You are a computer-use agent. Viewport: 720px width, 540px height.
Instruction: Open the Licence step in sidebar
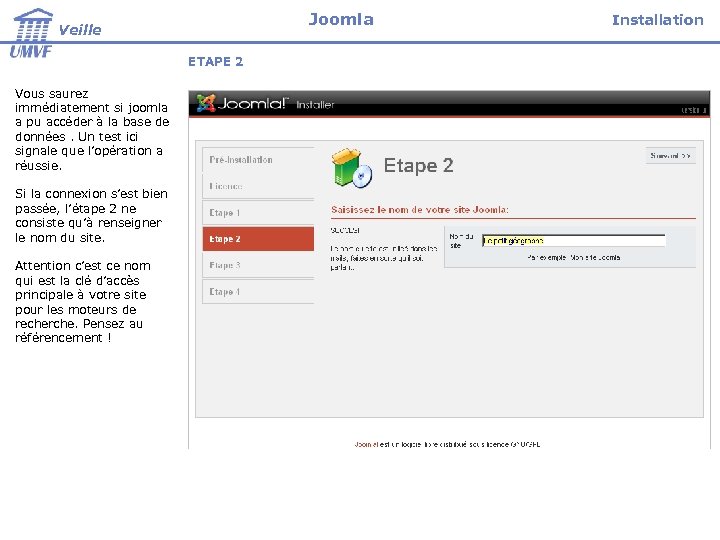(258, 186)
